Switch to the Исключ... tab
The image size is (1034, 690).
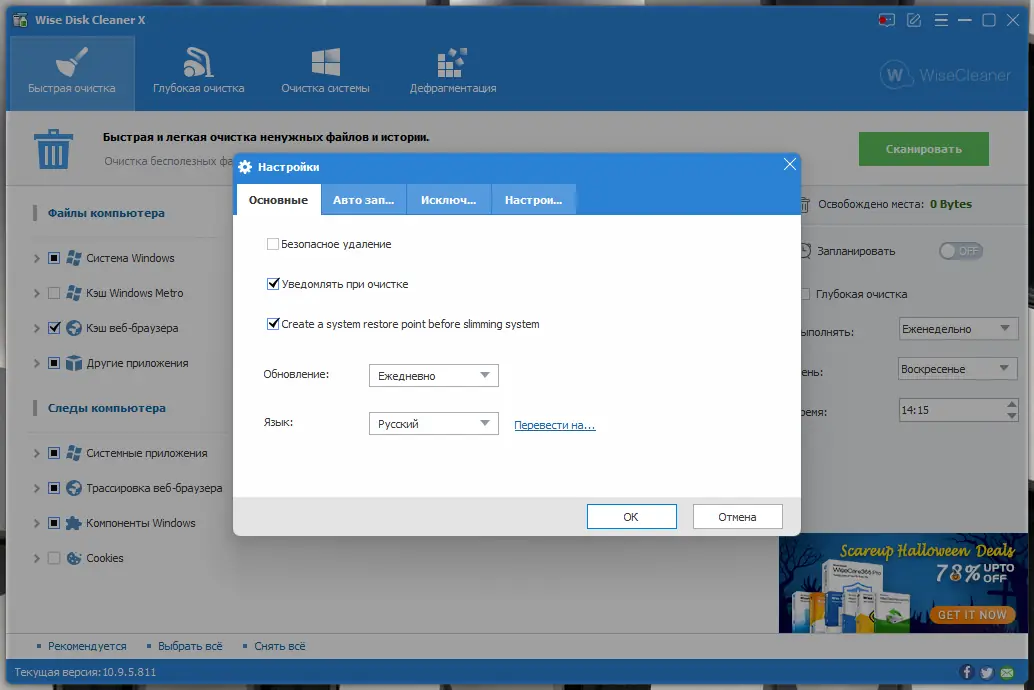click(x=448, y=200)
